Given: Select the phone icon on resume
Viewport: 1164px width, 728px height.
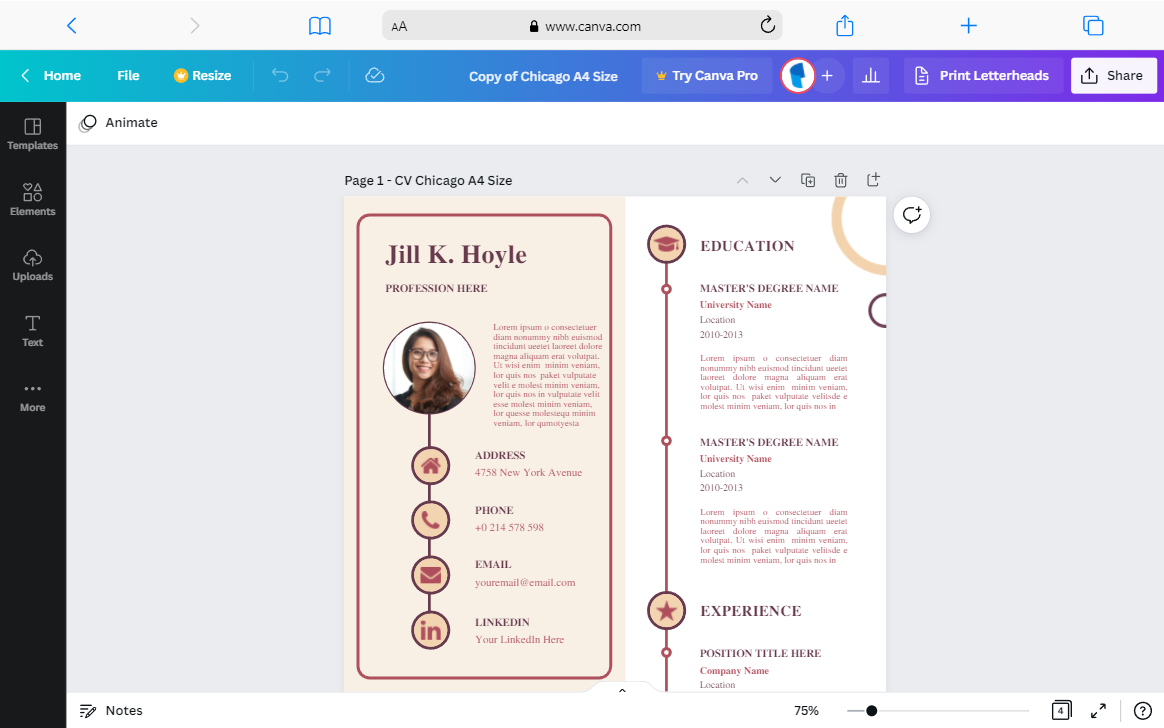Looking at the screenshot, I should (x=431, y=520).
